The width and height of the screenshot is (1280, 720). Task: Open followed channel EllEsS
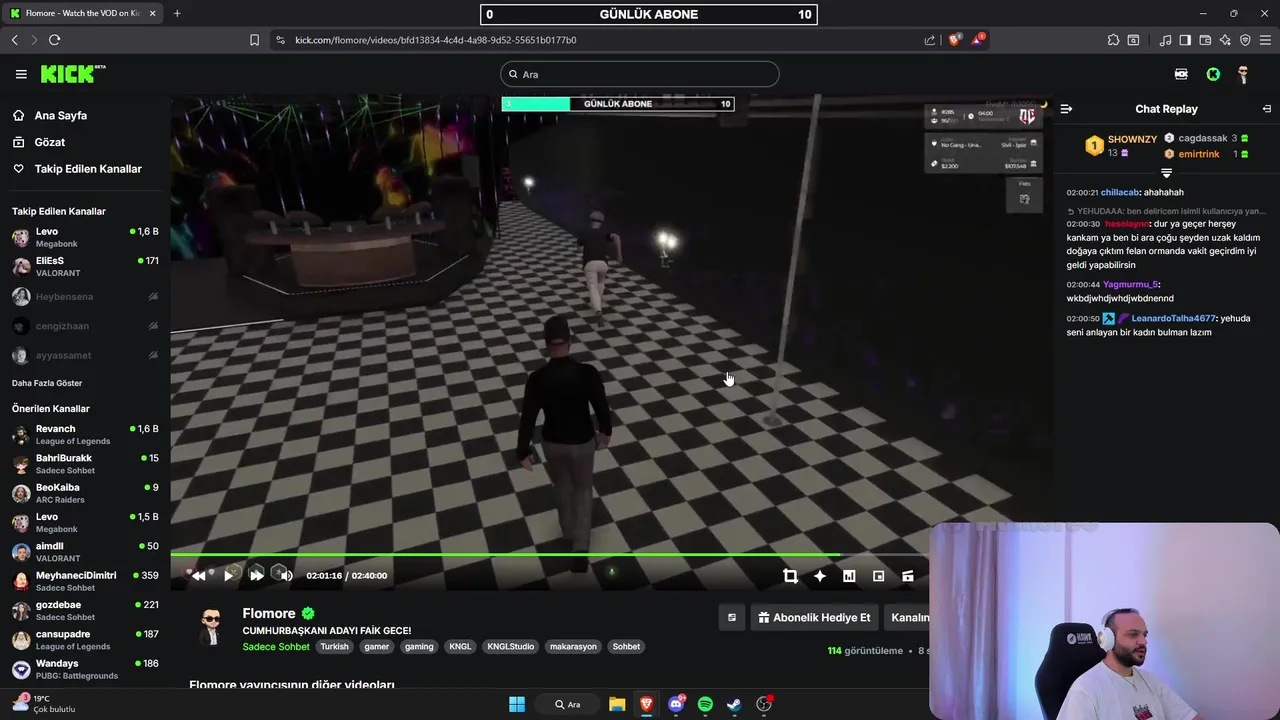point(85,266)
